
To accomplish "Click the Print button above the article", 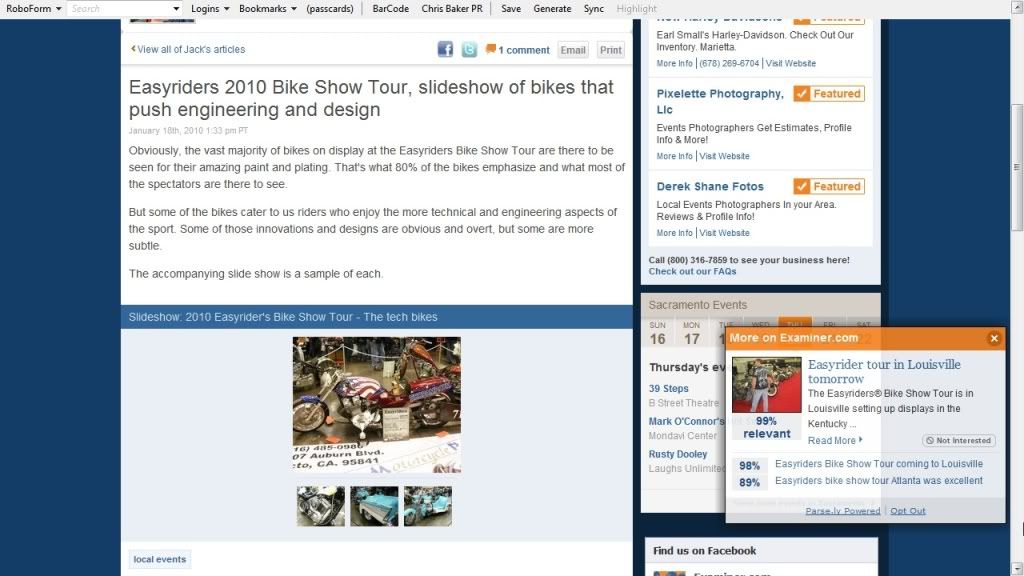I will 610,49.
